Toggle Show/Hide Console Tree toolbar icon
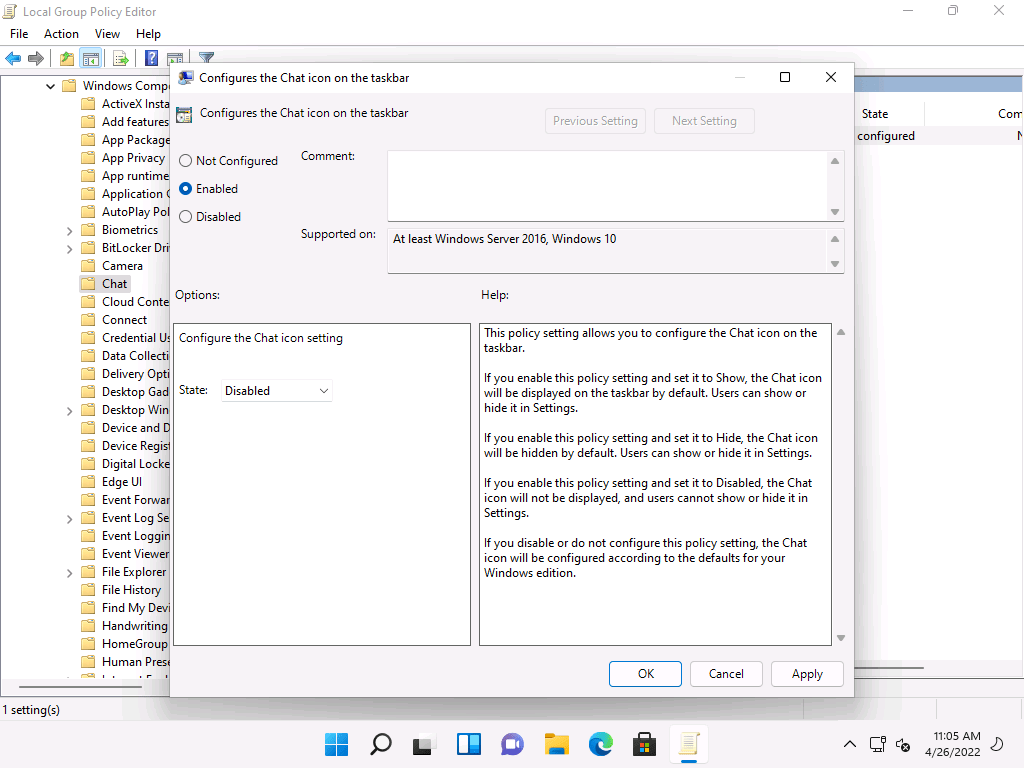 coord(90,59)
